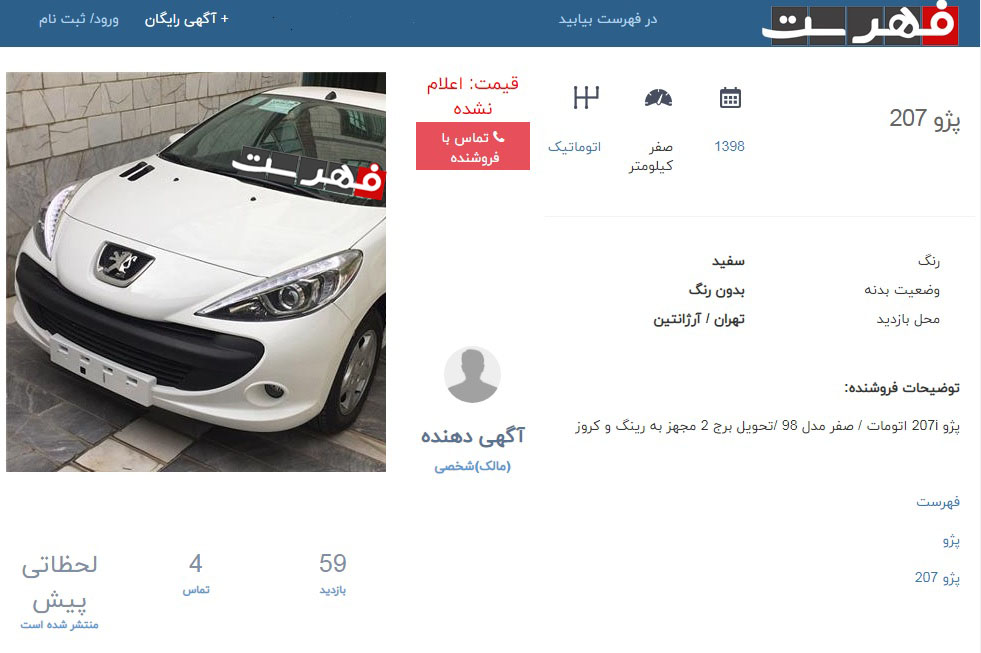Click the gearbox transmission icon

tap(586, 98)
